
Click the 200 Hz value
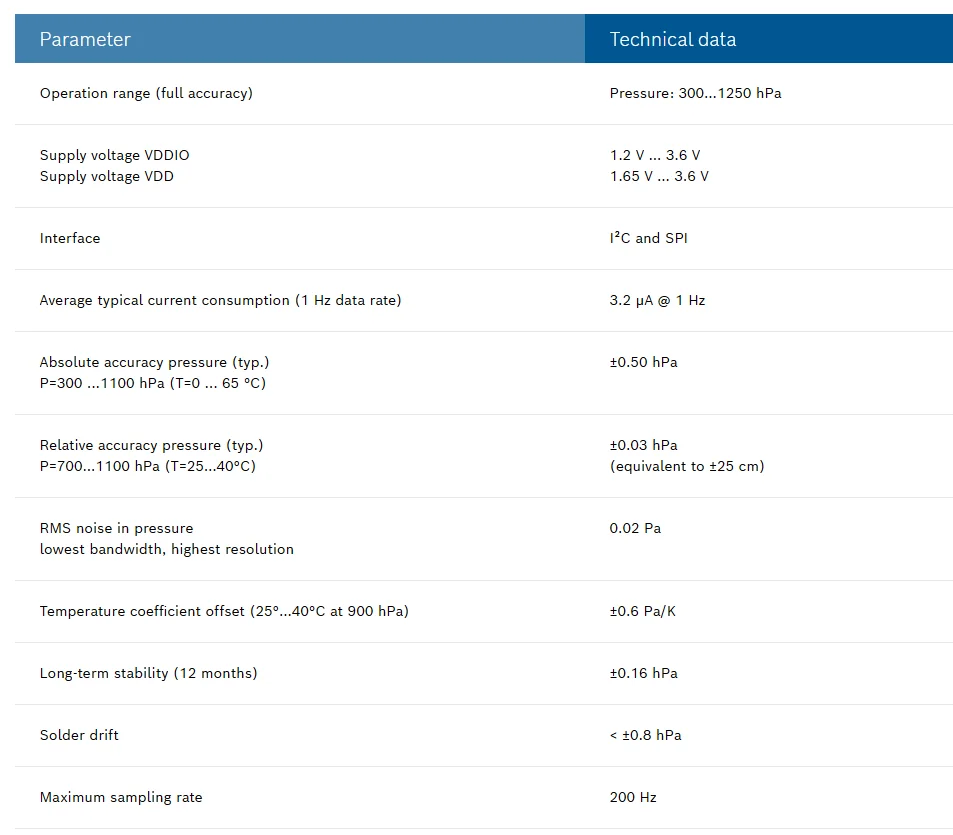[x=633, y=797]
